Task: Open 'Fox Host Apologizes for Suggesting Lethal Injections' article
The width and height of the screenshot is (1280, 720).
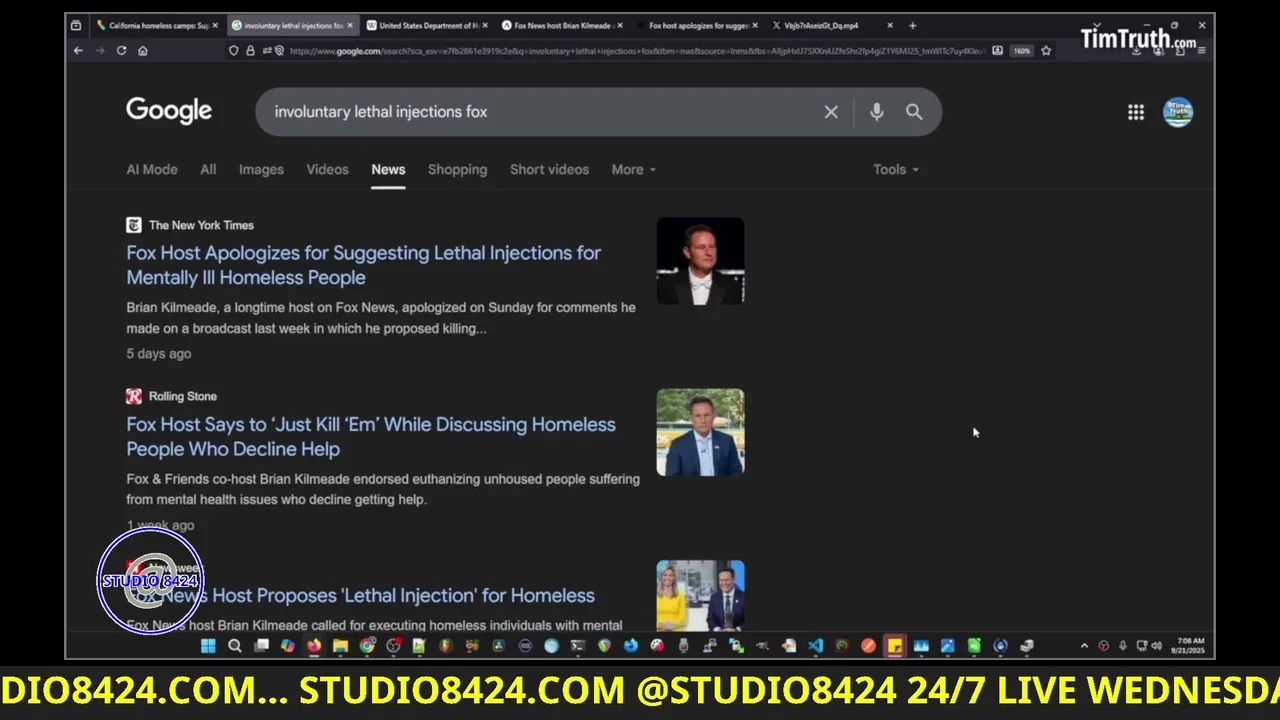Action: tap(364, 265)
